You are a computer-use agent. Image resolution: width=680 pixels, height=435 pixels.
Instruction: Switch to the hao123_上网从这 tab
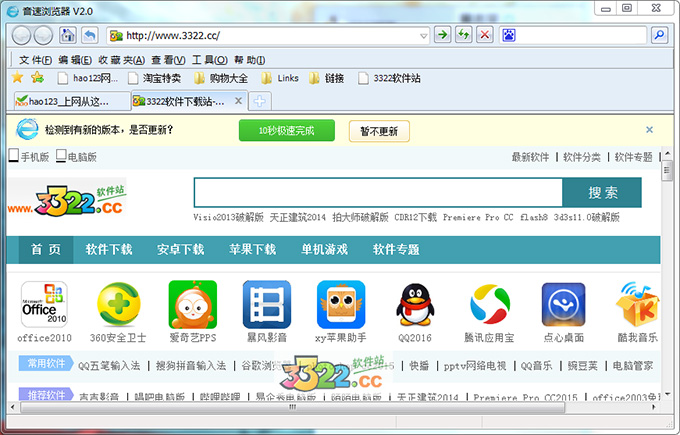[72, 101]
